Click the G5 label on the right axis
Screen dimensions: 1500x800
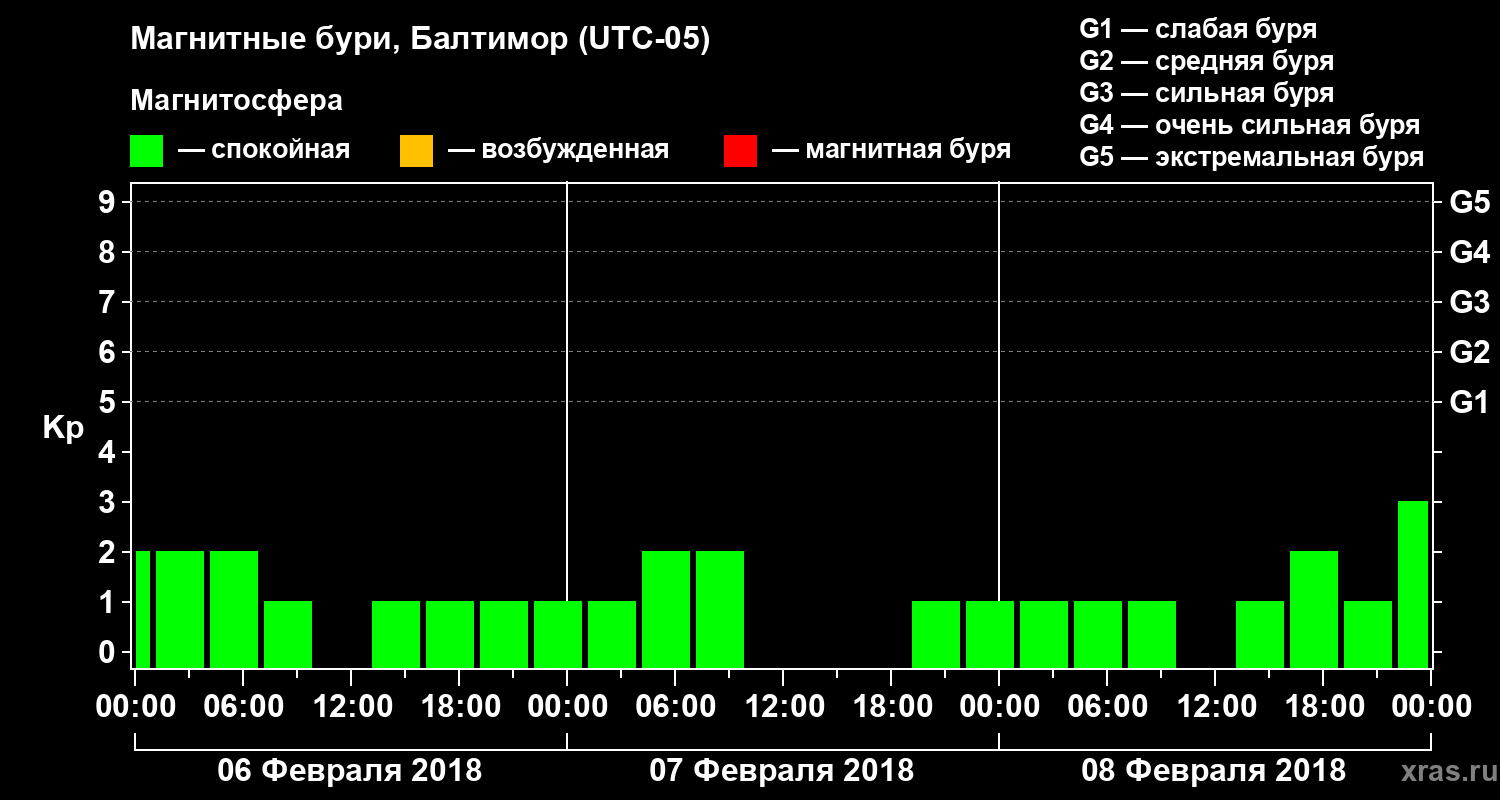pos(1469,202)
